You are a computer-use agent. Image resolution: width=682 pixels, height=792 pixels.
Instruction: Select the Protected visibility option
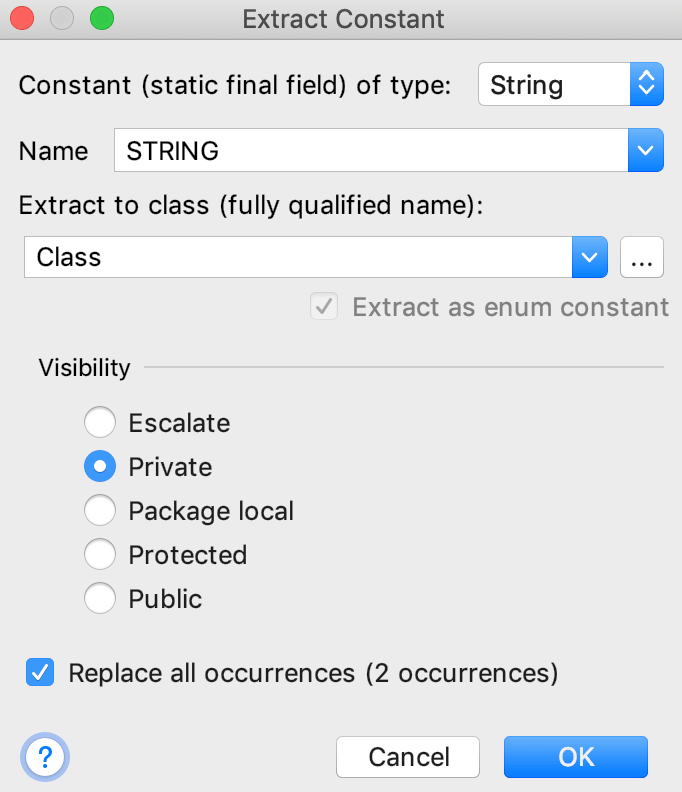tap(100, 555)
